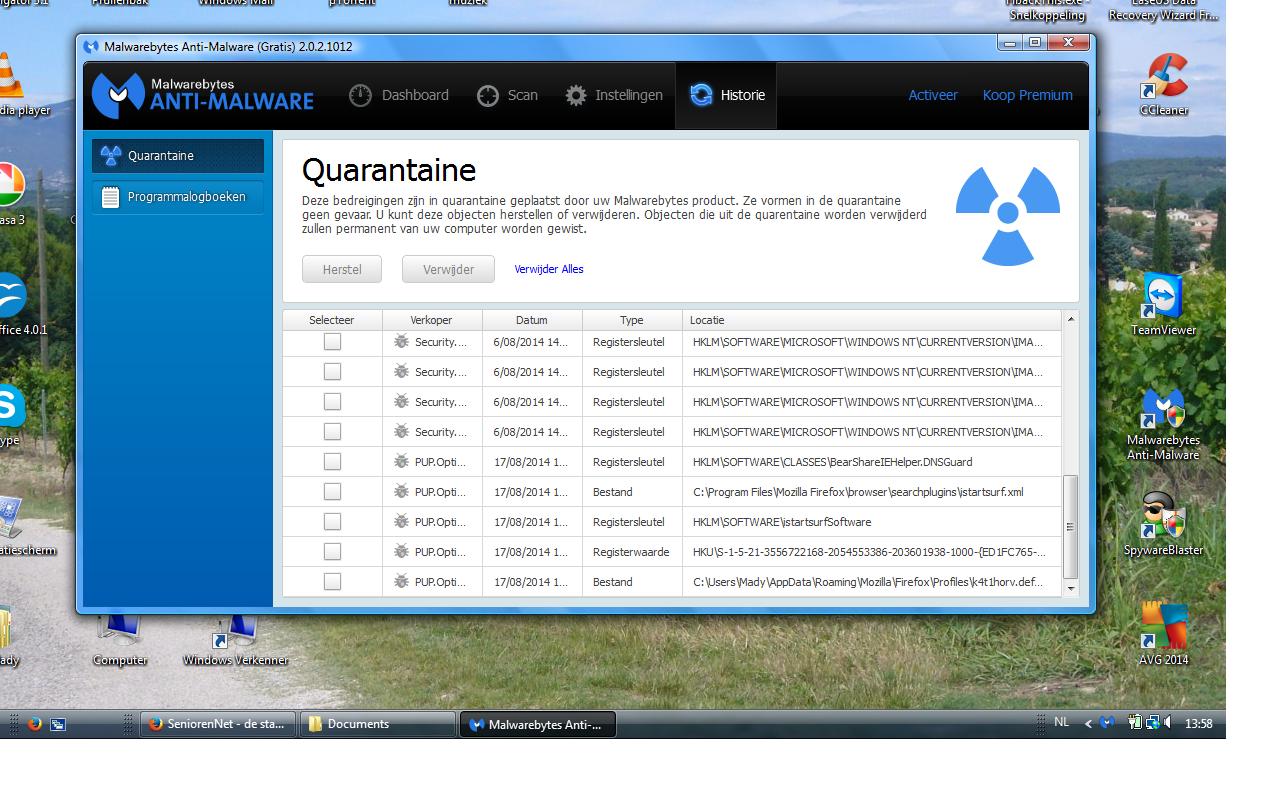The width and height of the screenshot is (1280, 800).
Task: Sort list by Datum column header
Action: pos(531,320)
